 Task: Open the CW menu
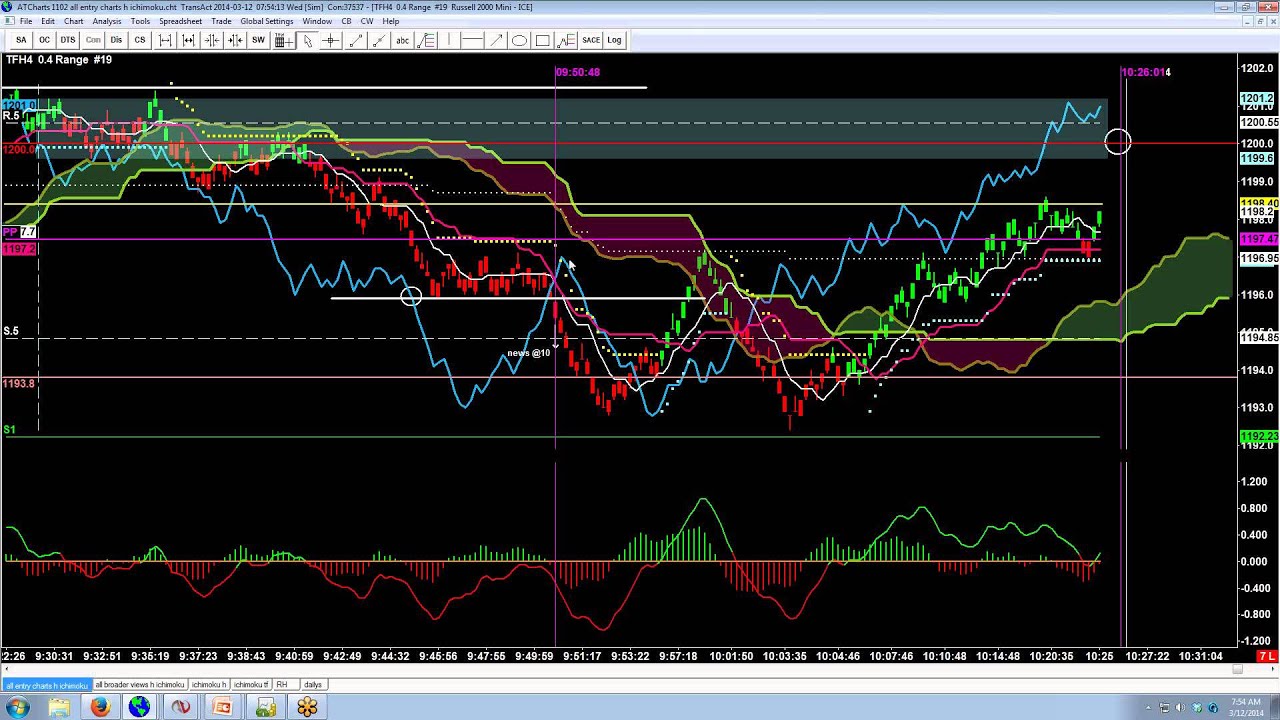coord(367,21)
